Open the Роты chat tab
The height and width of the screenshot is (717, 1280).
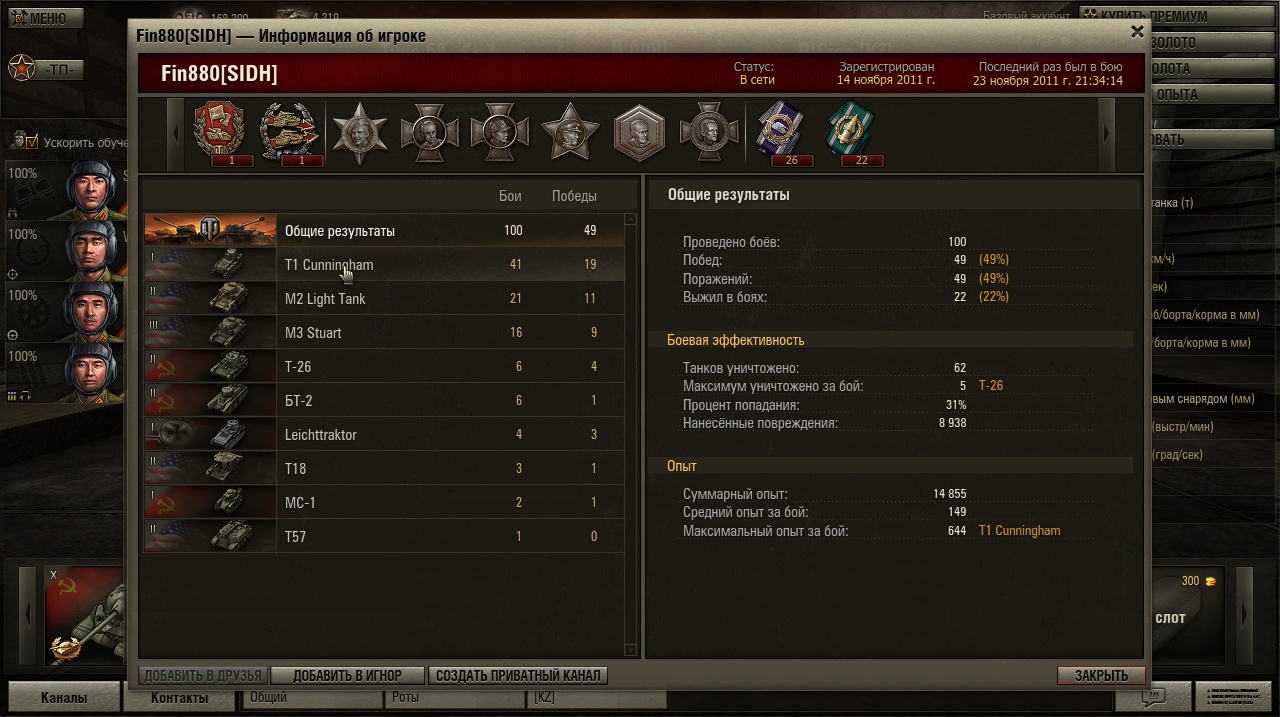tap(405, 697)
